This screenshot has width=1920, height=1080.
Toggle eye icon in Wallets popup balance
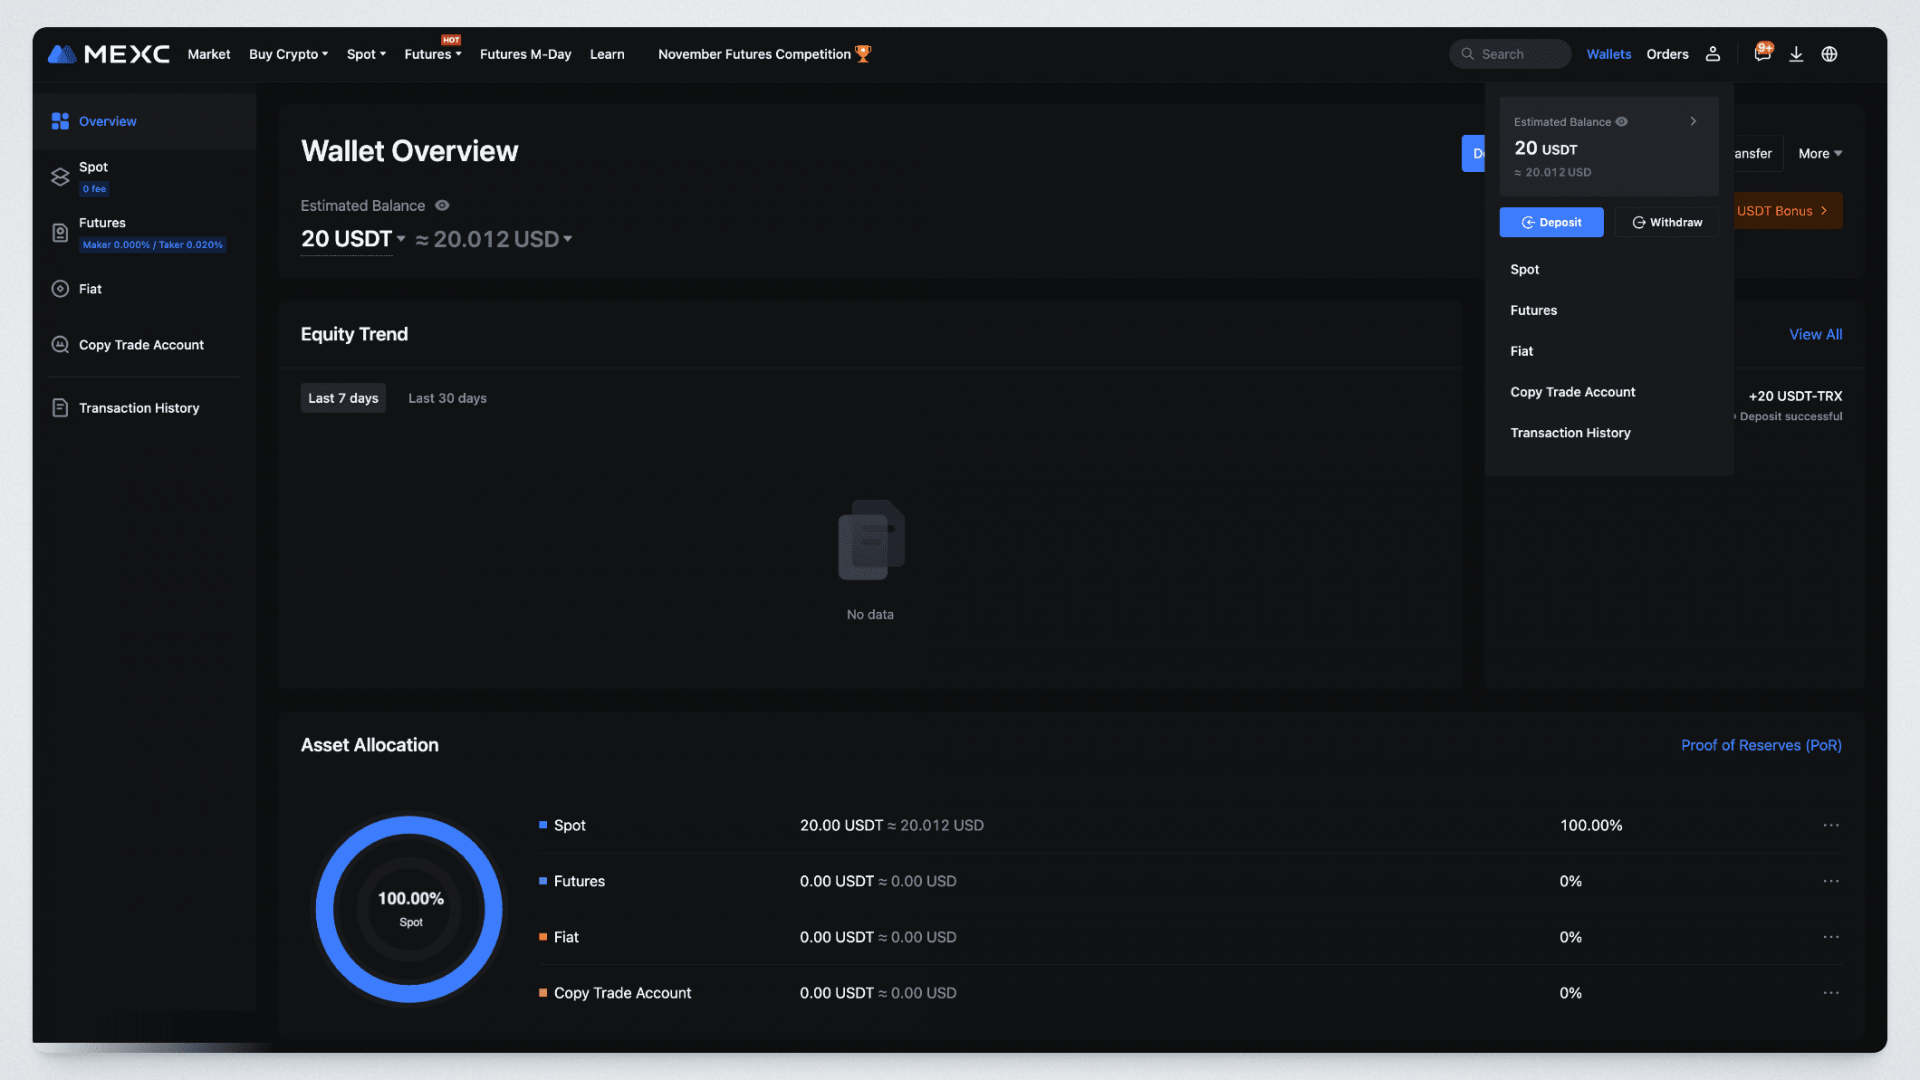(1622, 122)
